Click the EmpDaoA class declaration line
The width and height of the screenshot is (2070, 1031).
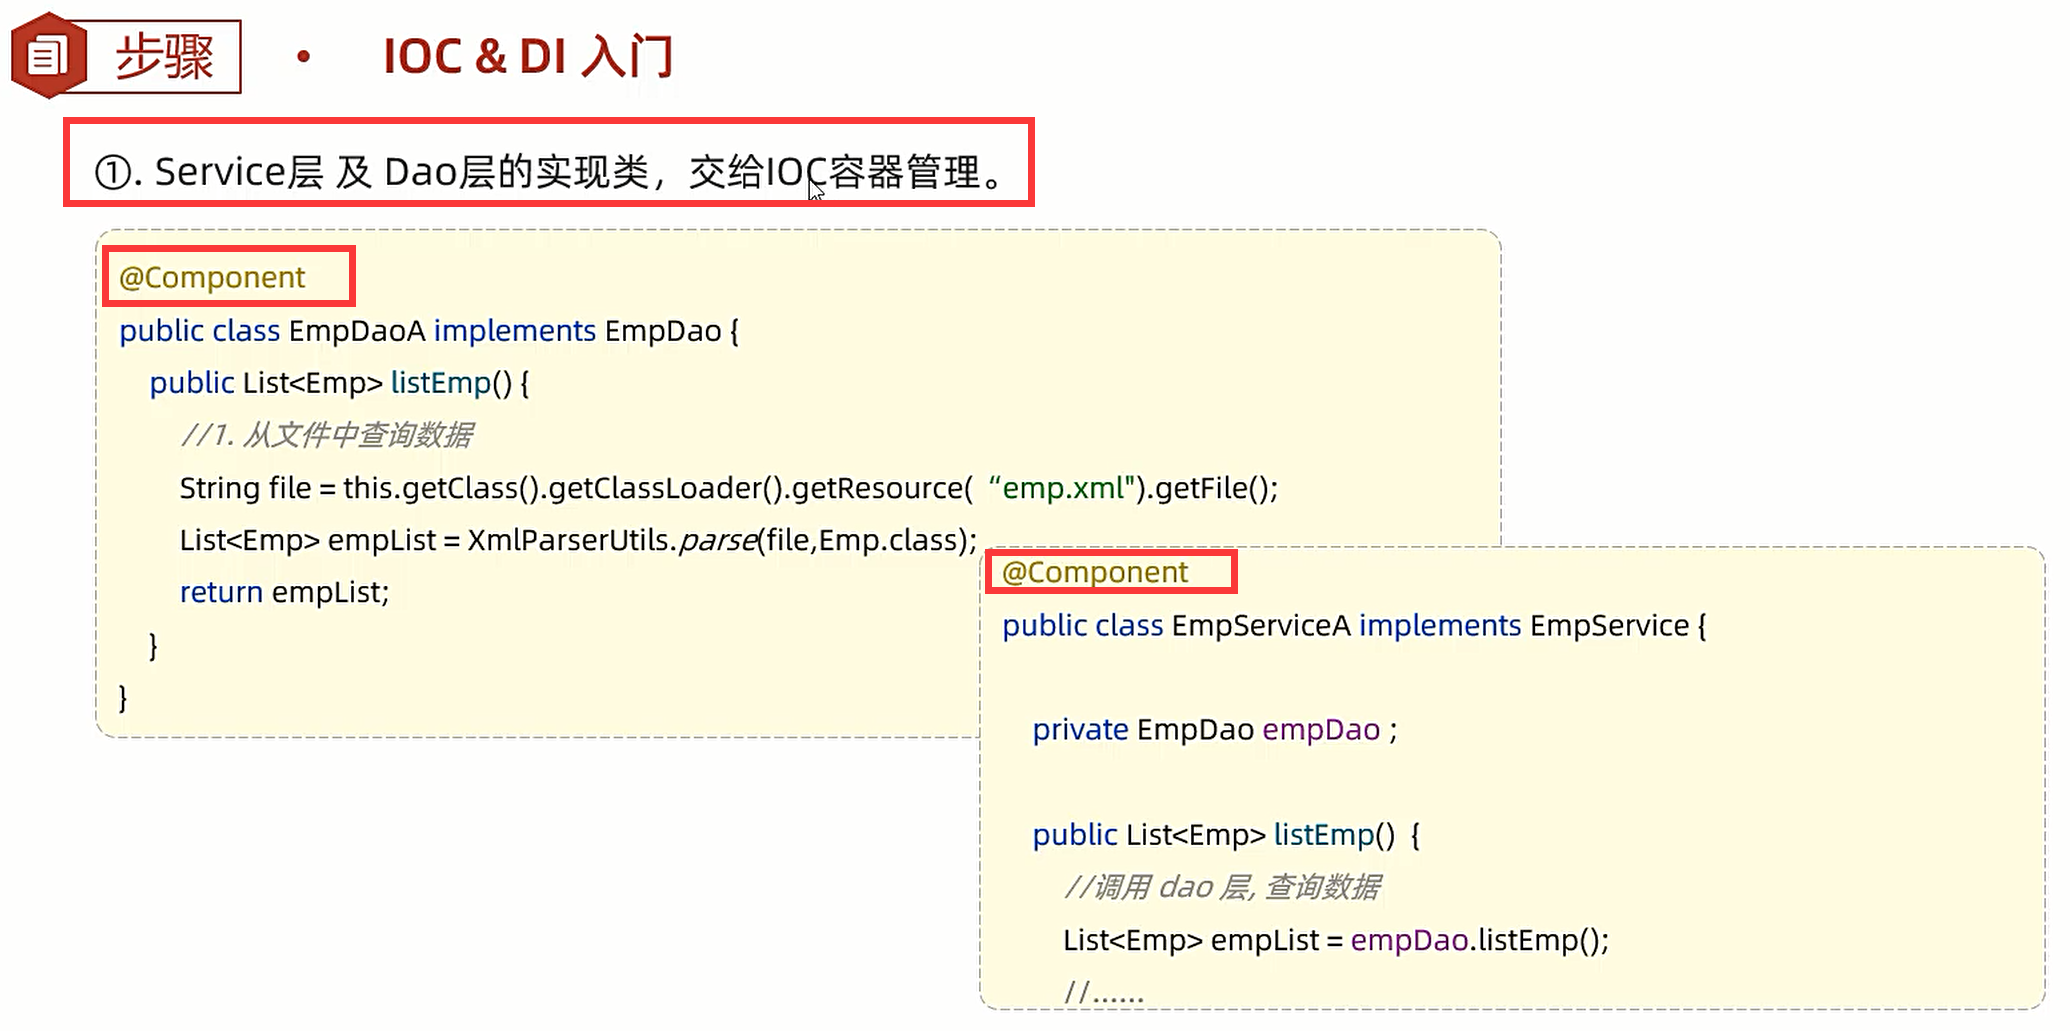click(x=429, y=331)
